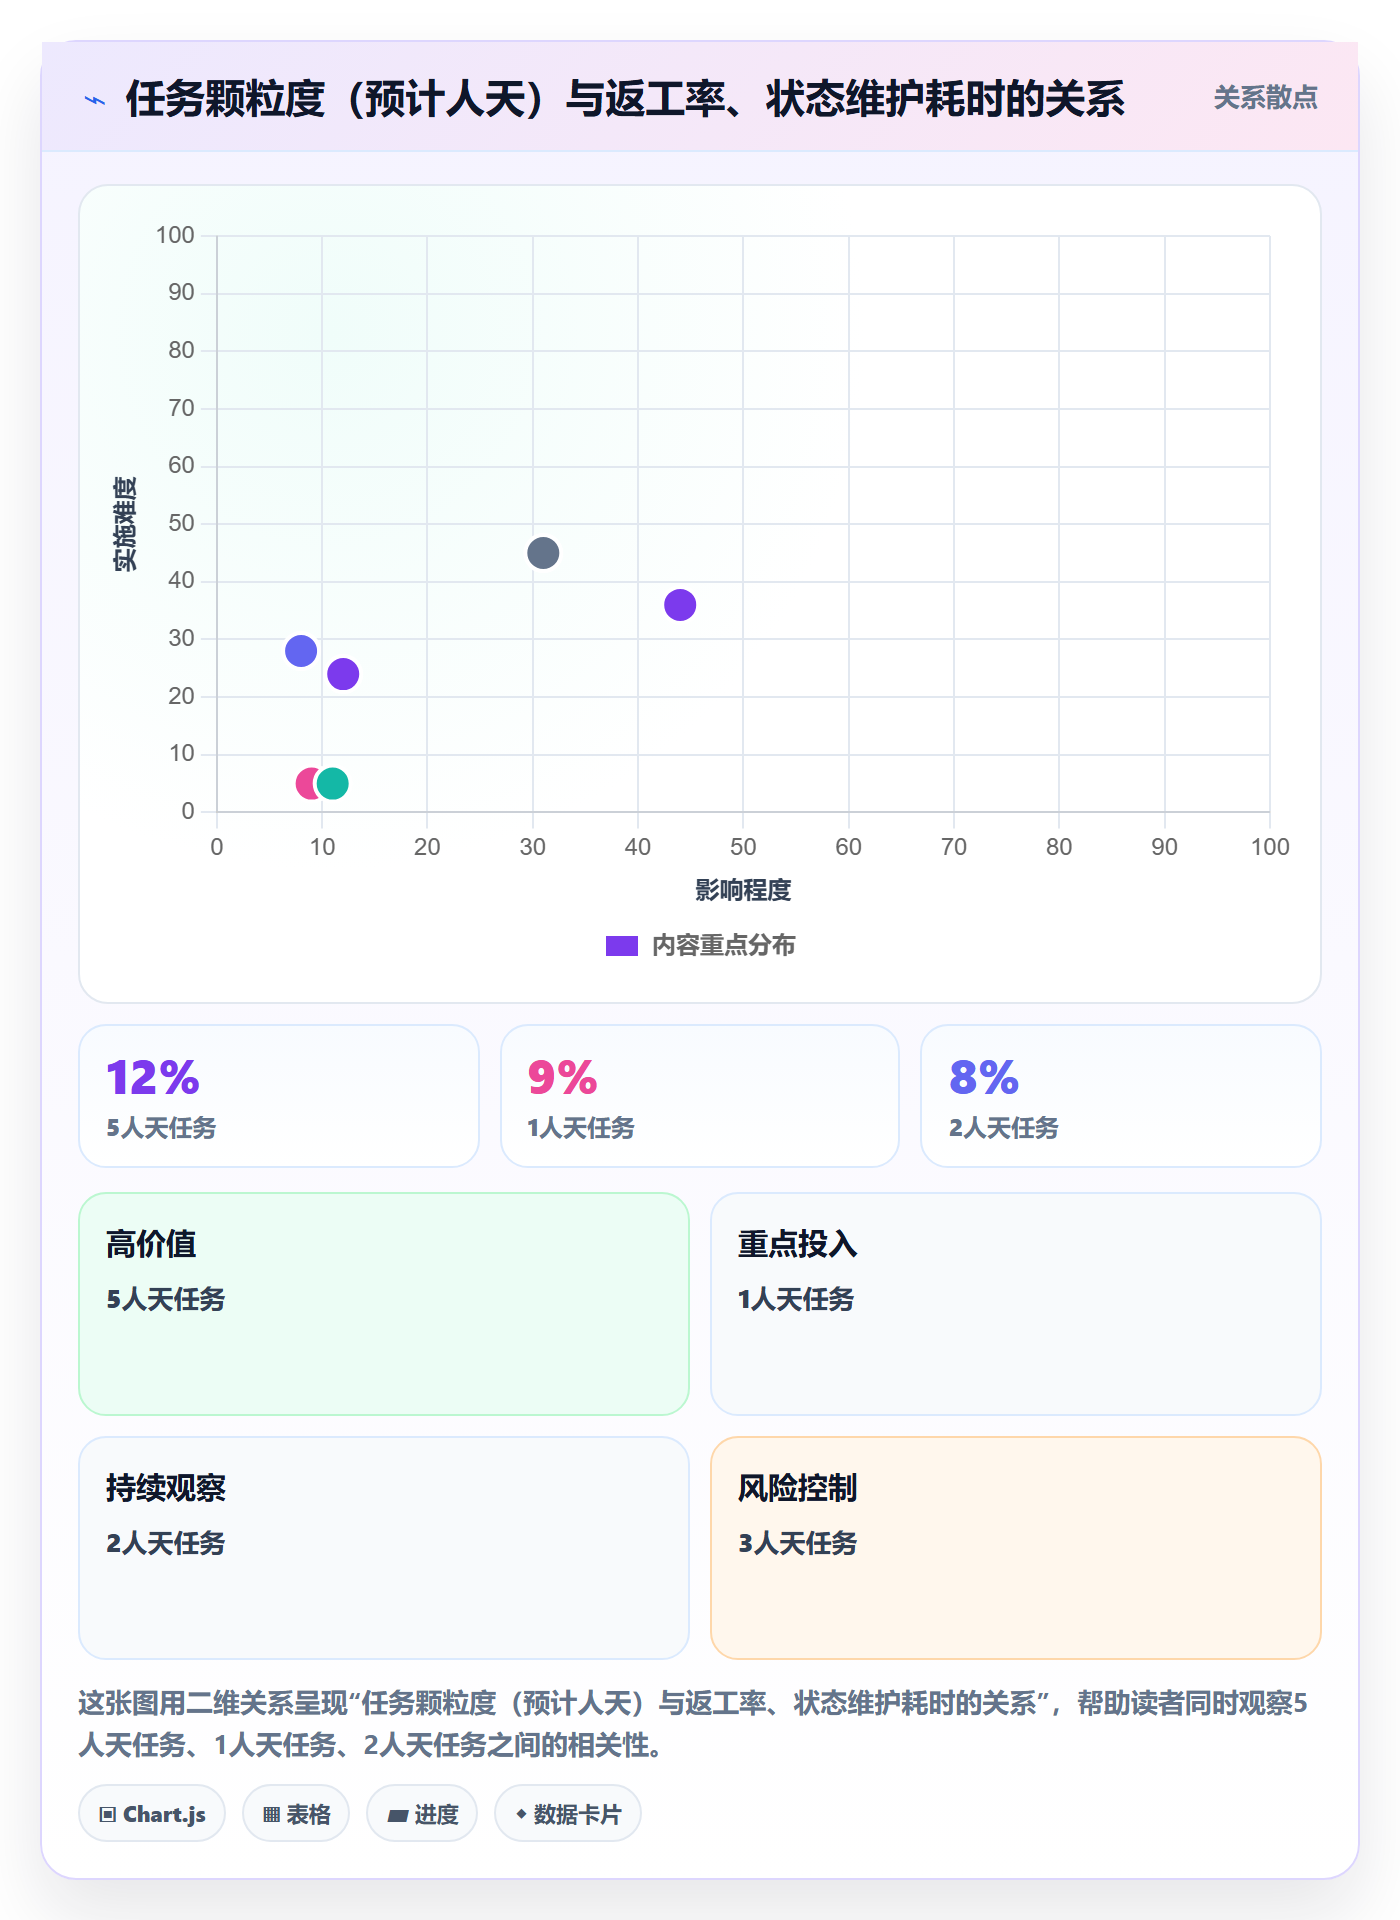This screenshot has width=1400, height=1920.
Task: Open the 9% 1人天任务 stat card
Action: pyautogui.click(x=700, y=1096)
